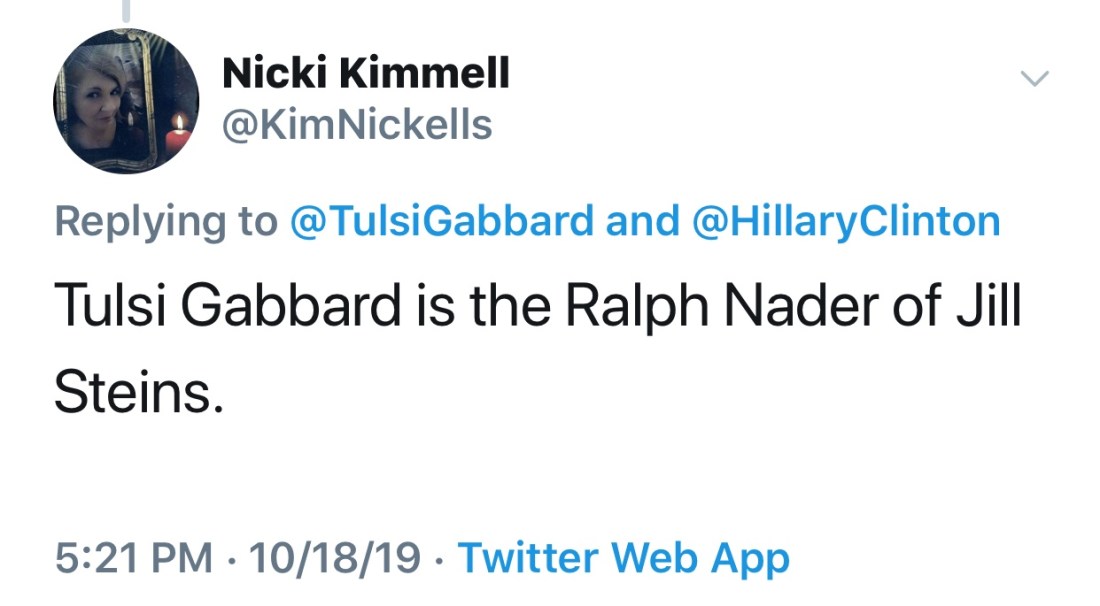Image resolution: width=1100 pixels, height=606 pixels.
Task: Select the 10/18/19 date
Action: coord(336,558)
